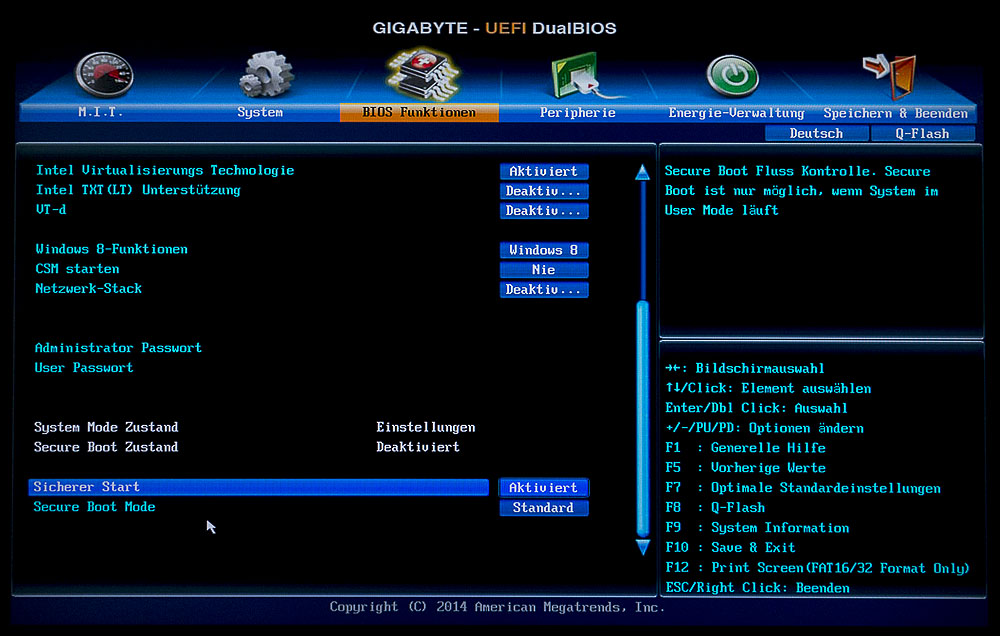
Task: Select the VT-d row label
Action: pyautogui.click(x=51, y=209)
